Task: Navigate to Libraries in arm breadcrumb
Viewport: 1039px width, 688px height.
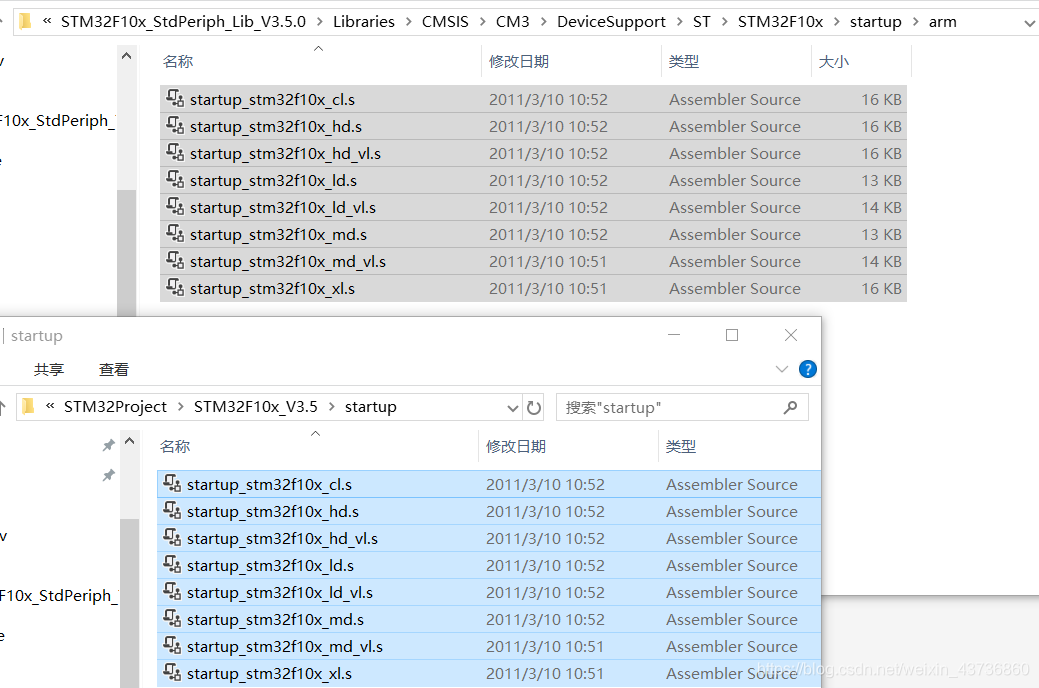Action: pyautogui.click(x=364, y=22)
